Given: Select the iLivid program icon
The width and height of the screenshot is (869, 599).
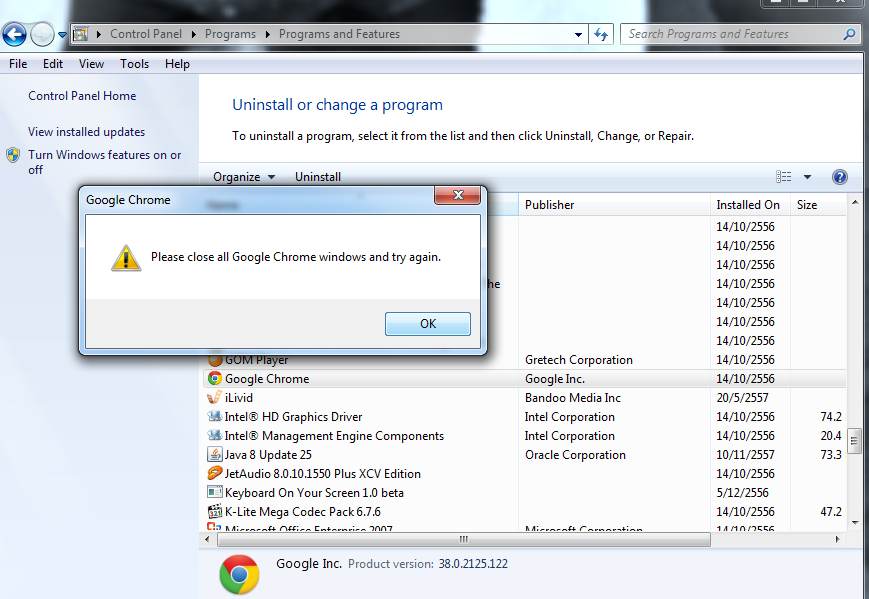Looking at the screenshot, I should (214, 397).
